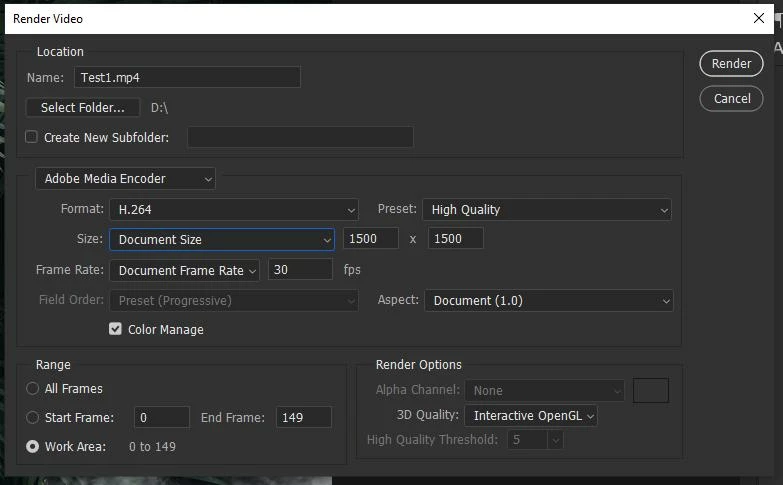Click the Start Frame field showing 0
The height and width of the screenshot is (485, 783).
click(x=162, y=417)
